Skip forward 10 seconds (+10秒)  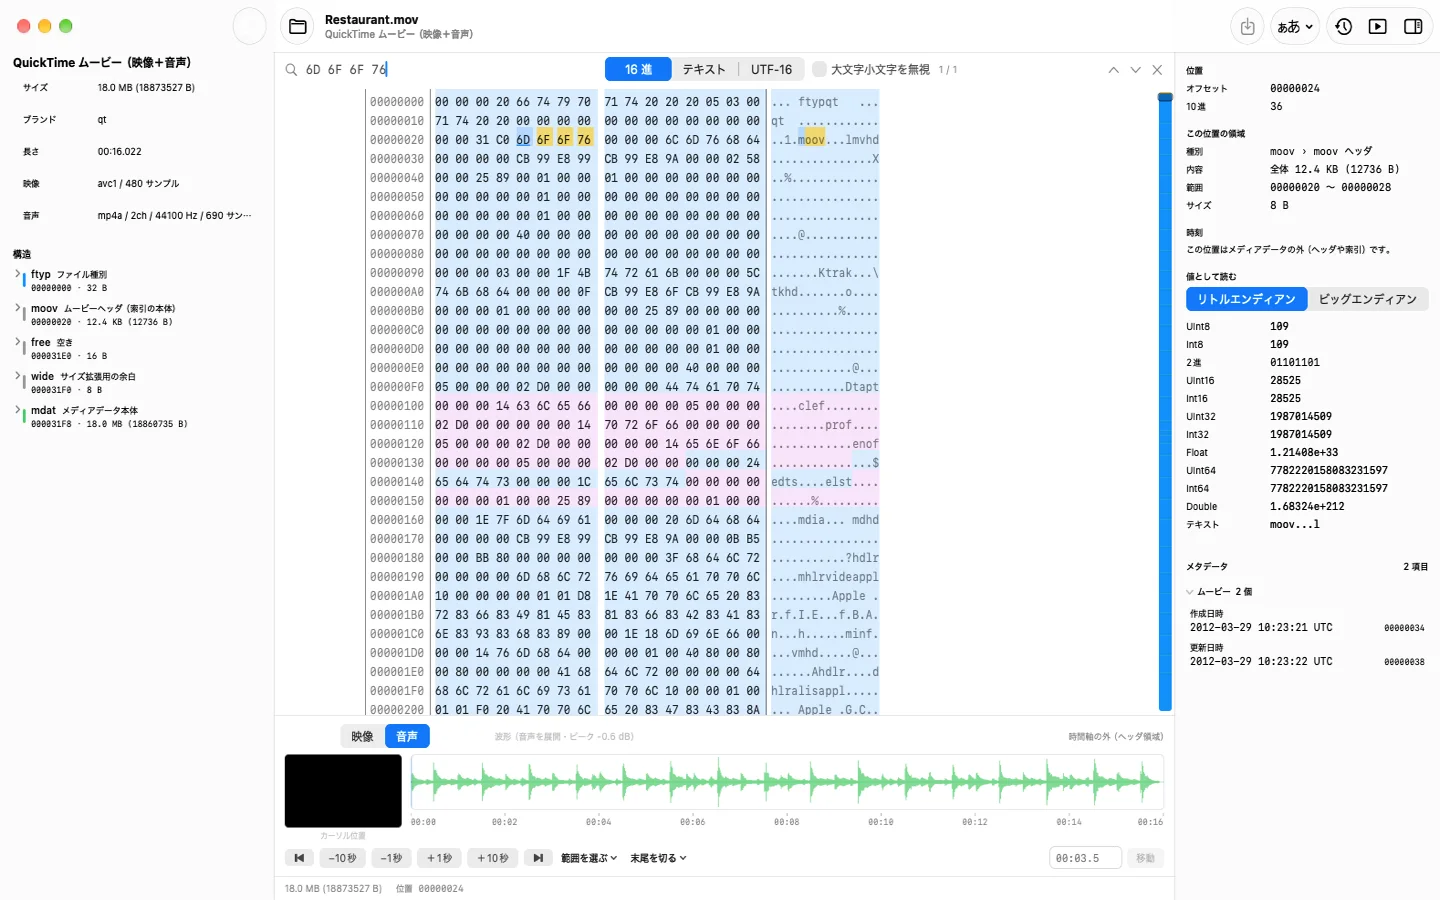click(x=492, y=858)
